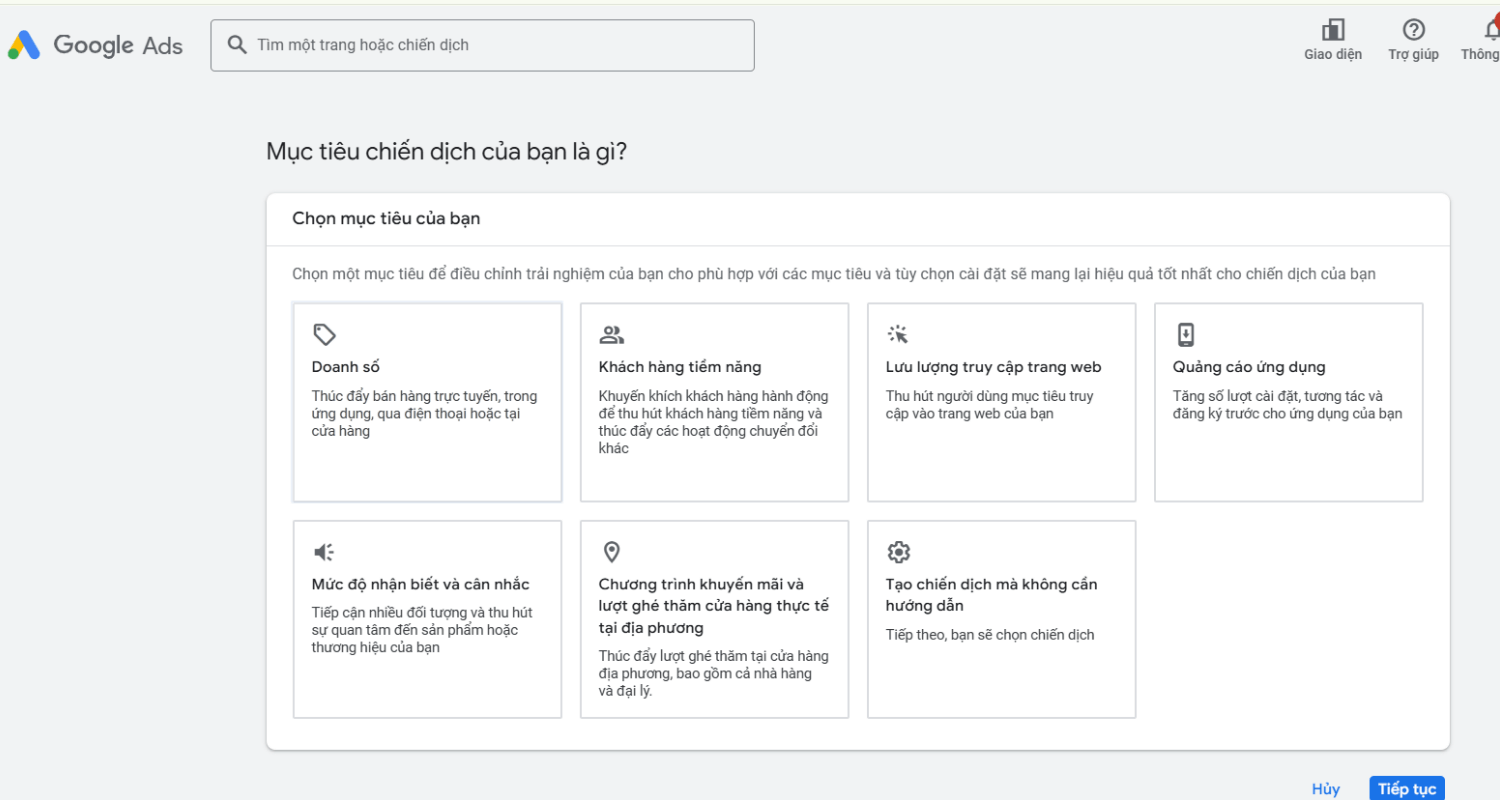Click the price tag icon for Doanh số
Screen dimensions: 1500x800
click(x=323, y=334)
